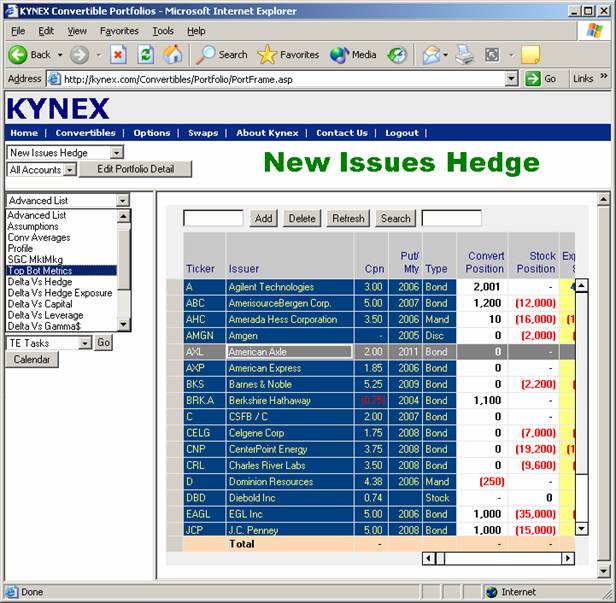Click the Calendar button
Screen dimensions: 616x603
tap(32, 359)
